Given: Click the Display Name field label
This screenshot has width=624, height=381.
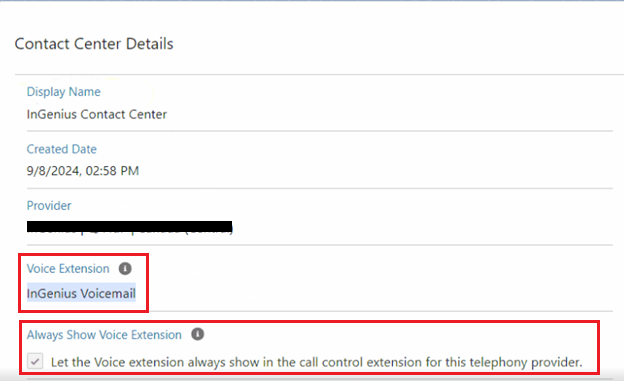Looking at the screenshot, I should coord(64,92).
